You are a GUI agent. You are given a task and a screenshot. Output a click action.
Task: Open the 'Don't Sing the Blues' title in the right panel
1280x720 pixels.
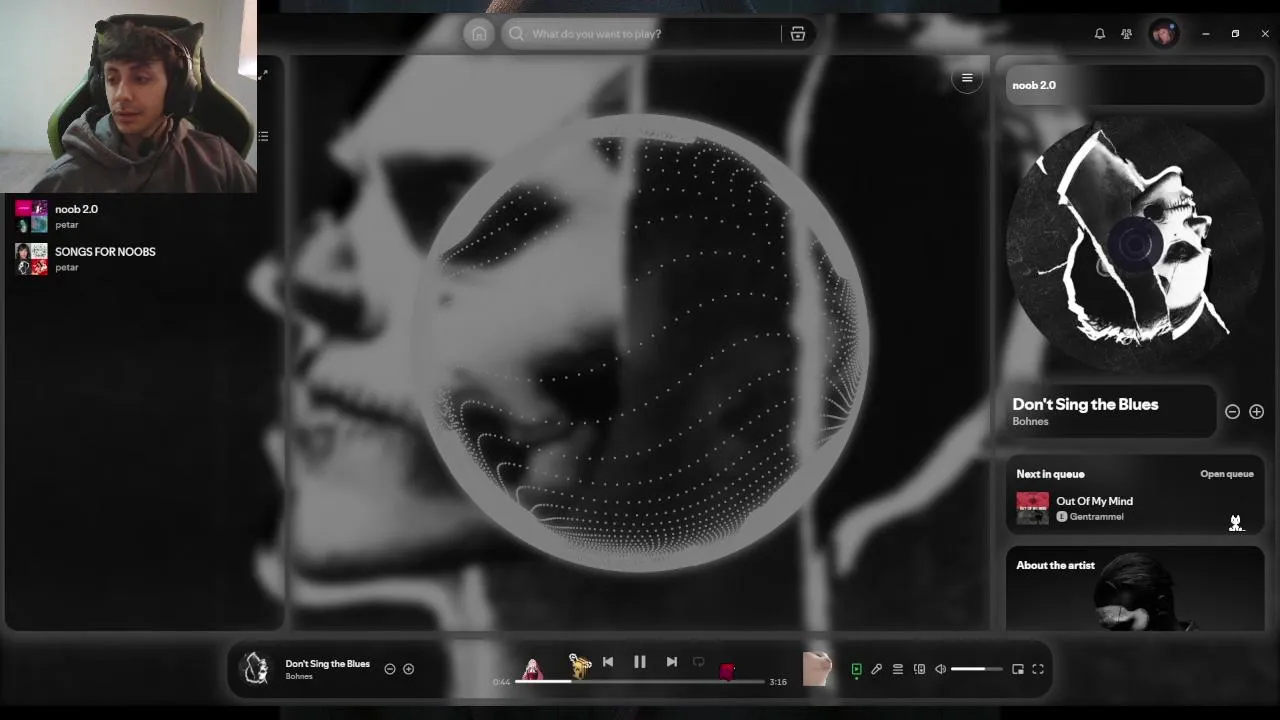point(1085,404)
